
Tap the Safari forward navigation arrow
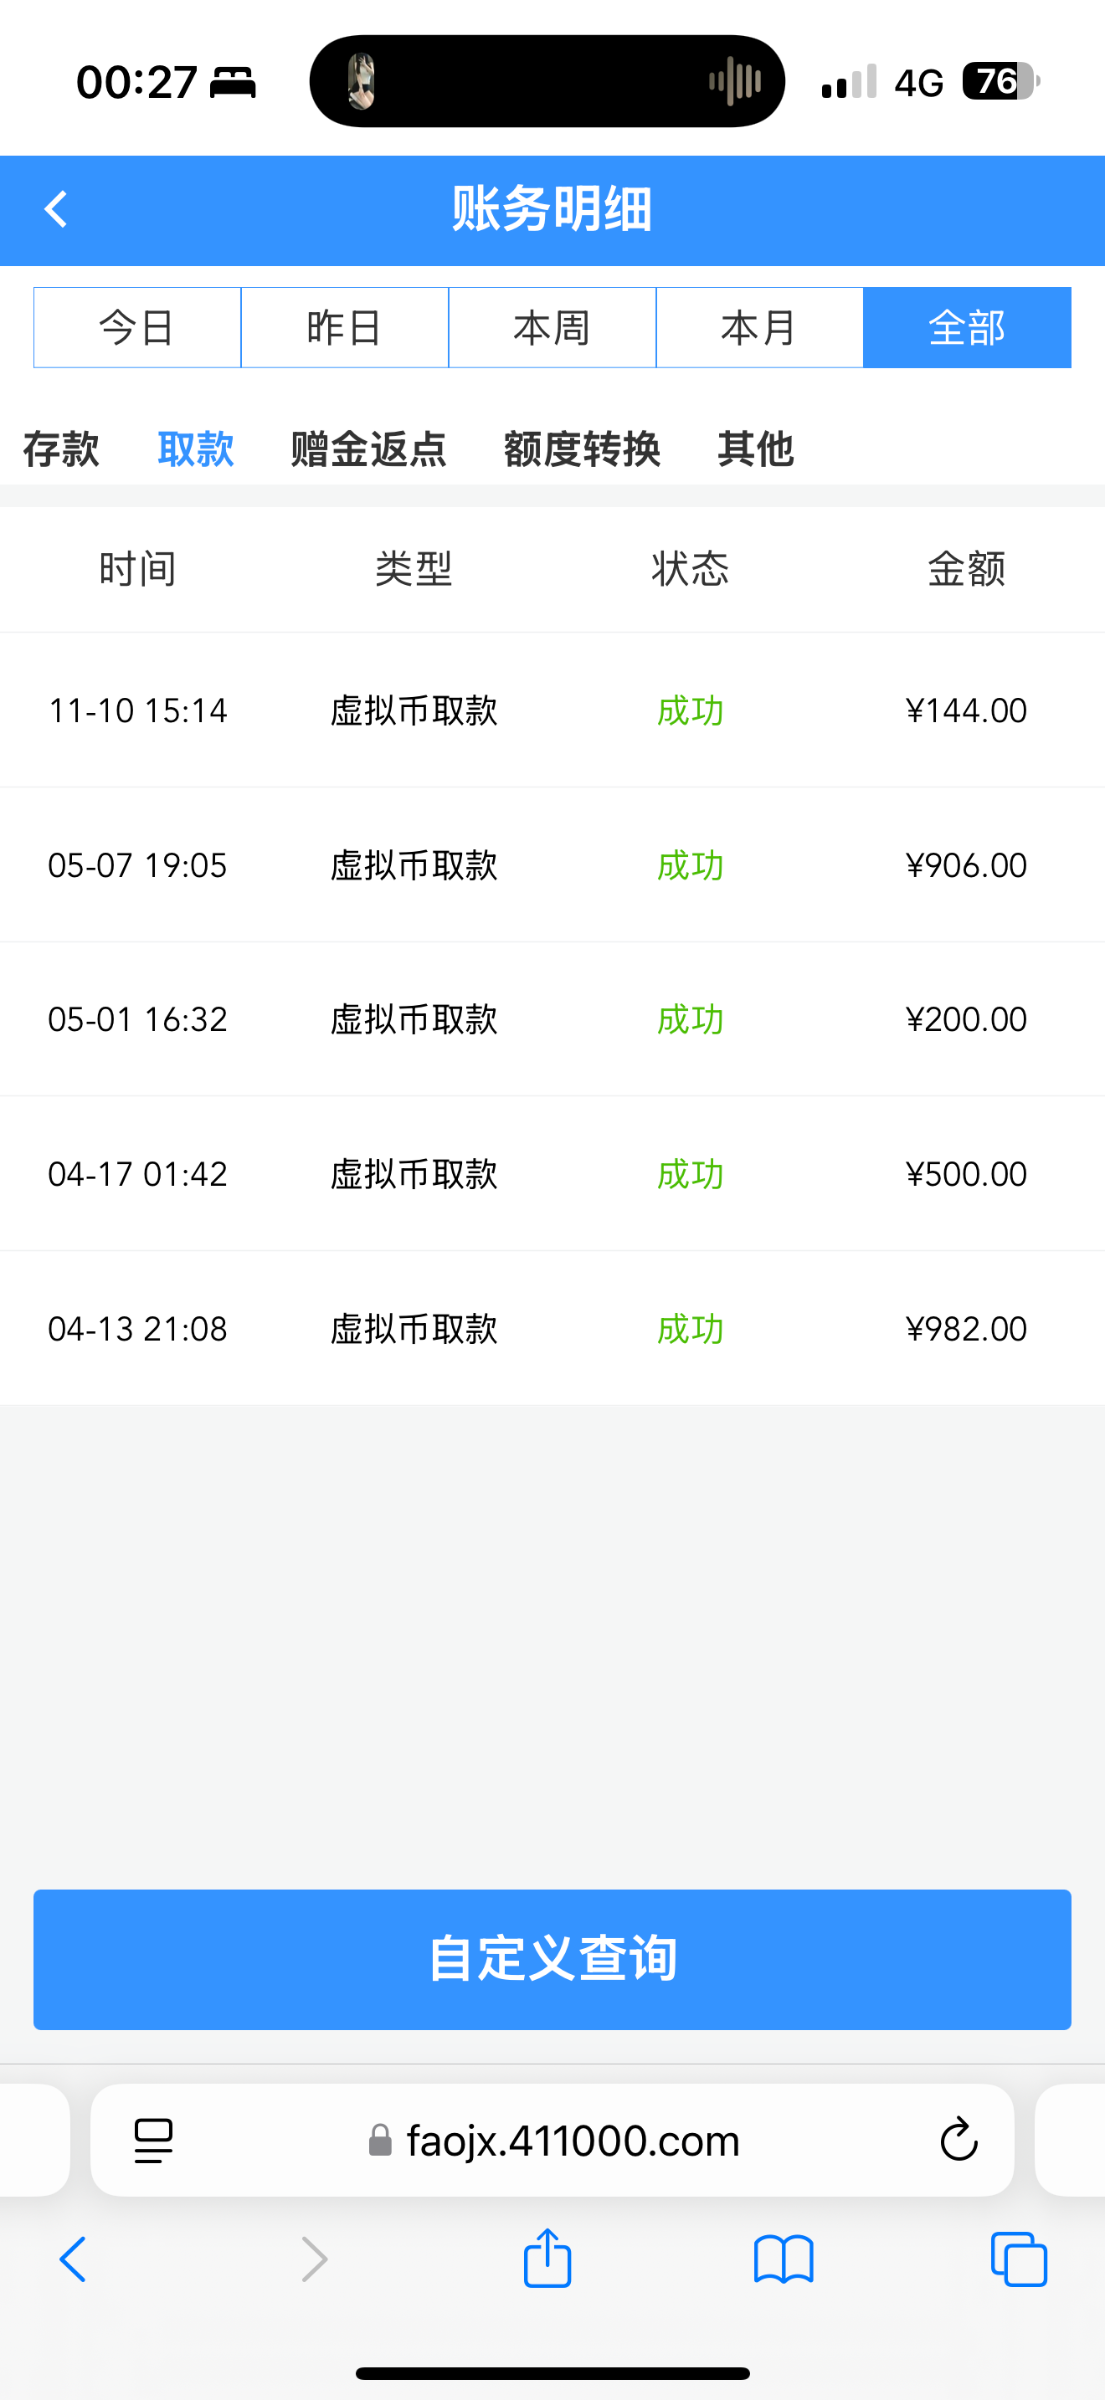(x=314, y=2259)
